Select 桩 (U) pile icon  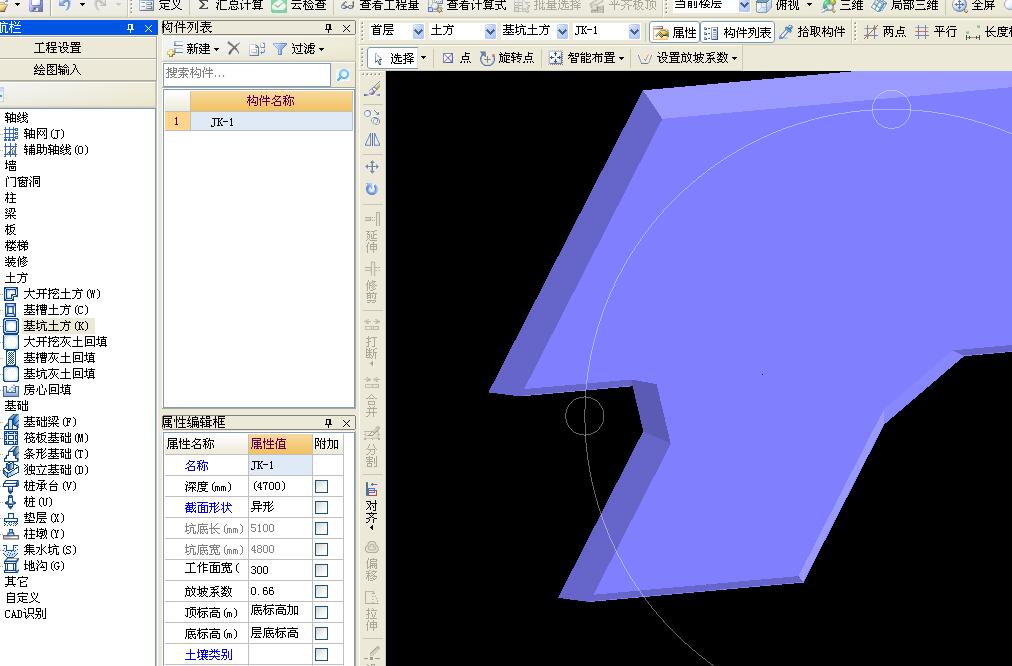(x=11, y=501)
